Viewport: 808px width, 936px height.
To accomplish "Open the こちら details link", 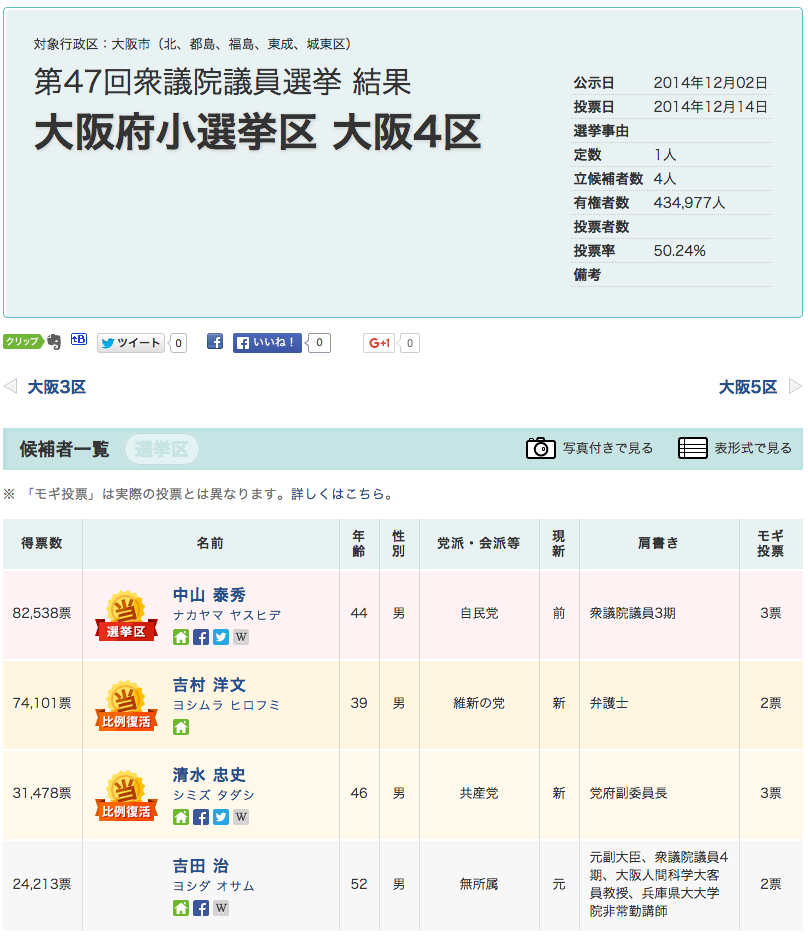I will [369, 494].
